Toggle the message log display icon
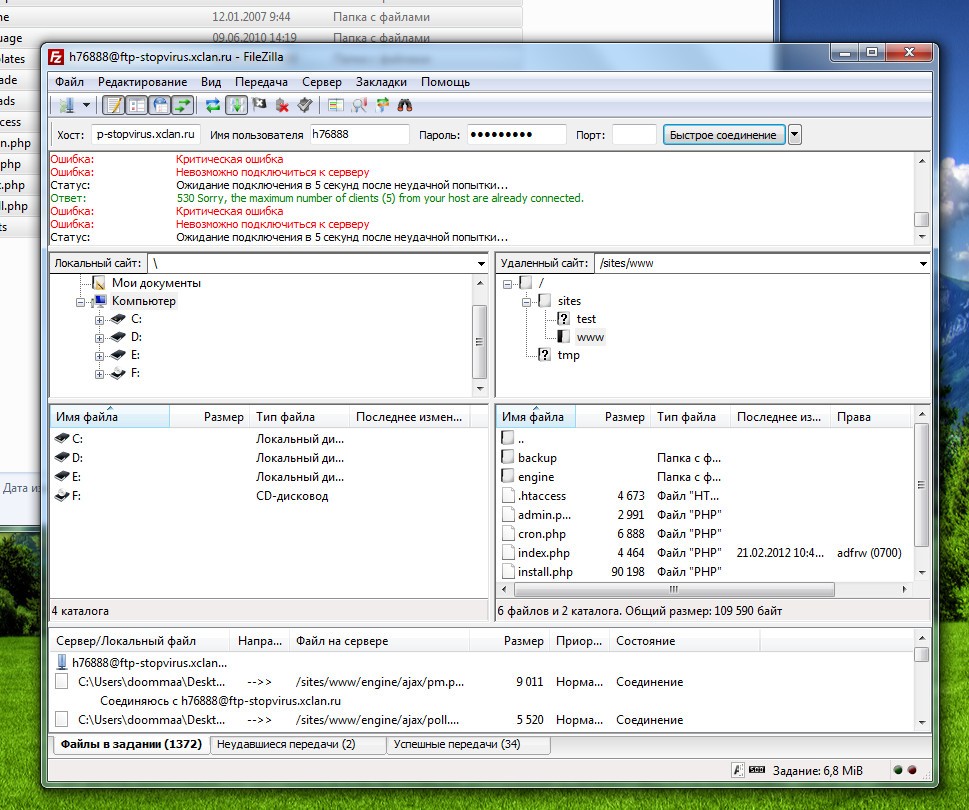 (x=114, y=105)
